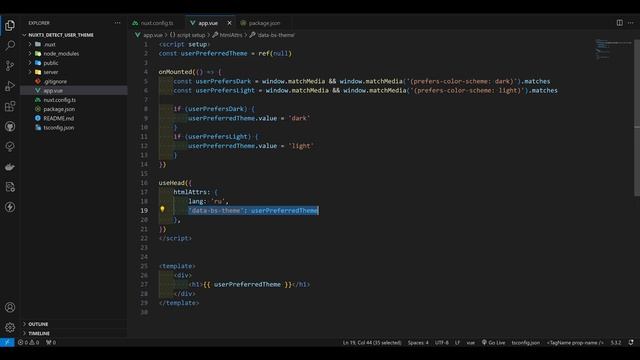This screenshot has width=640, height=360.
Task: Click the editor minimap
Action: [613, 49]
